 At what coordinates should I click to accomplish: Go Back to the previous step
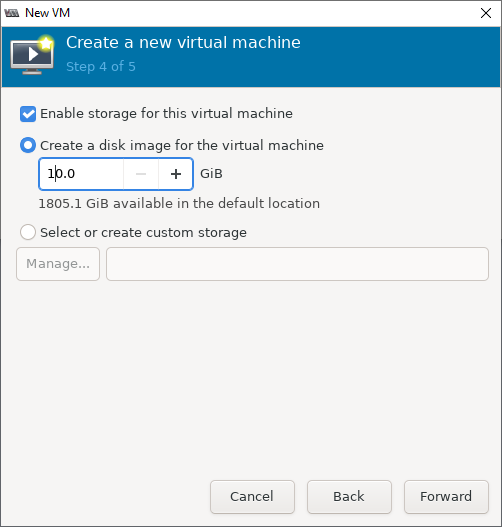pyautogui.click(x=349, y=497)
